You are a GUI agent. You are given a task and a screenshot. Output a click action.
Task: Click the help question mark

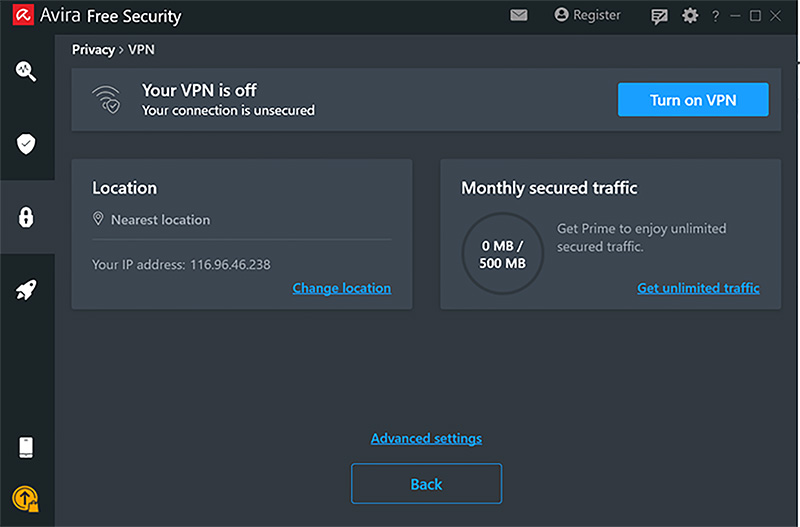pos(715,16)
